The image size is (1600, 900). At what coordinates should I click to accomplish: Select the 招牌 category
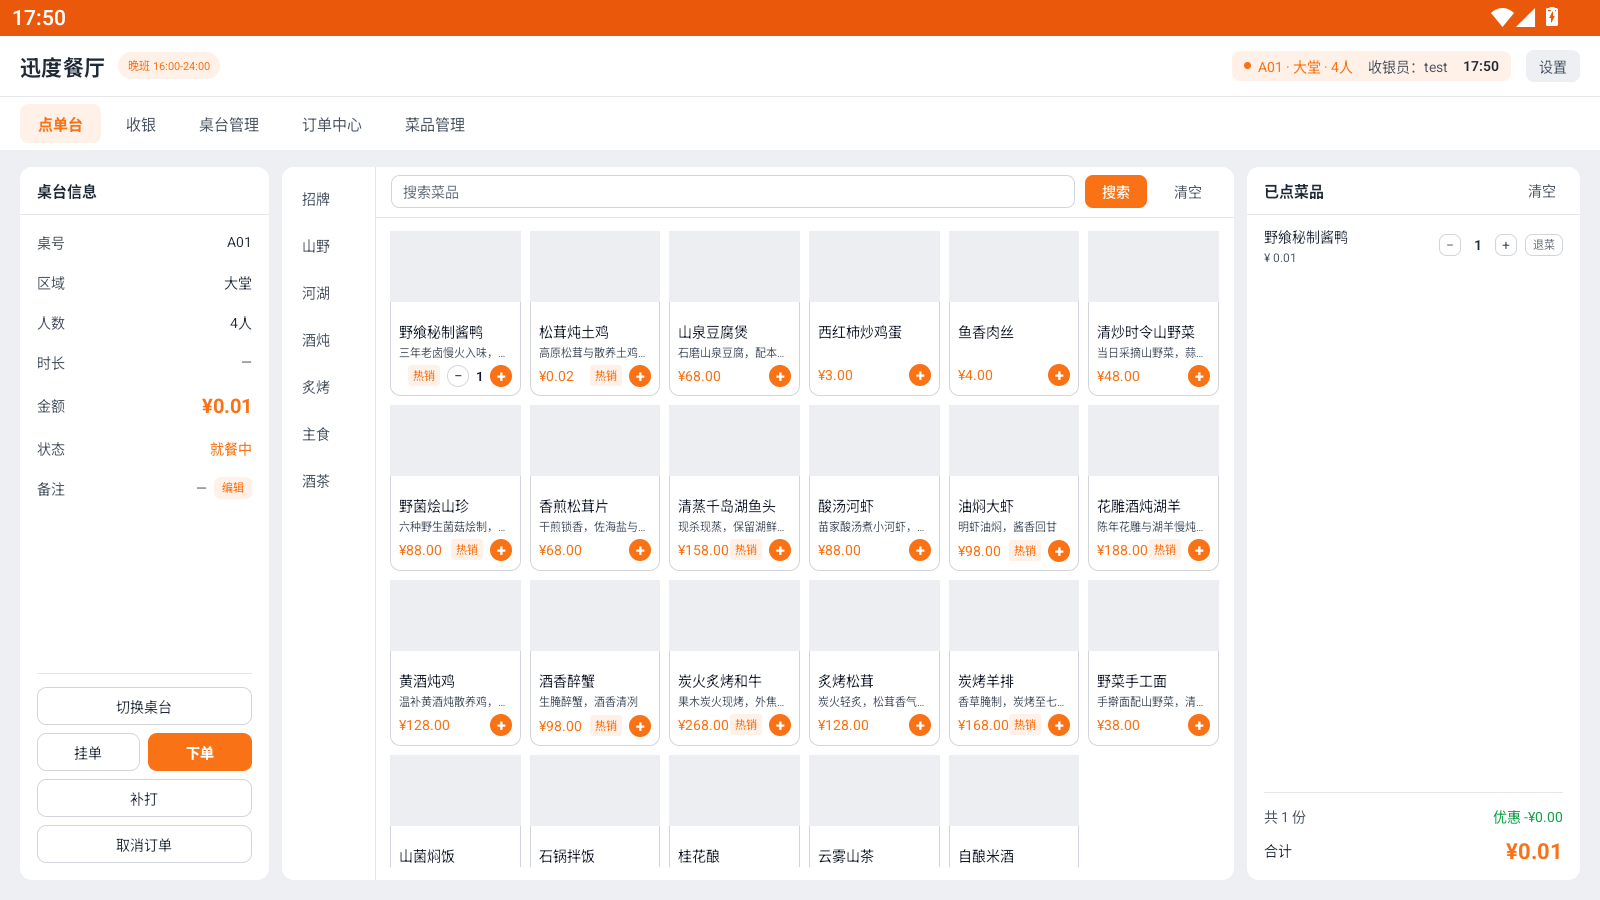click(316, 199)
